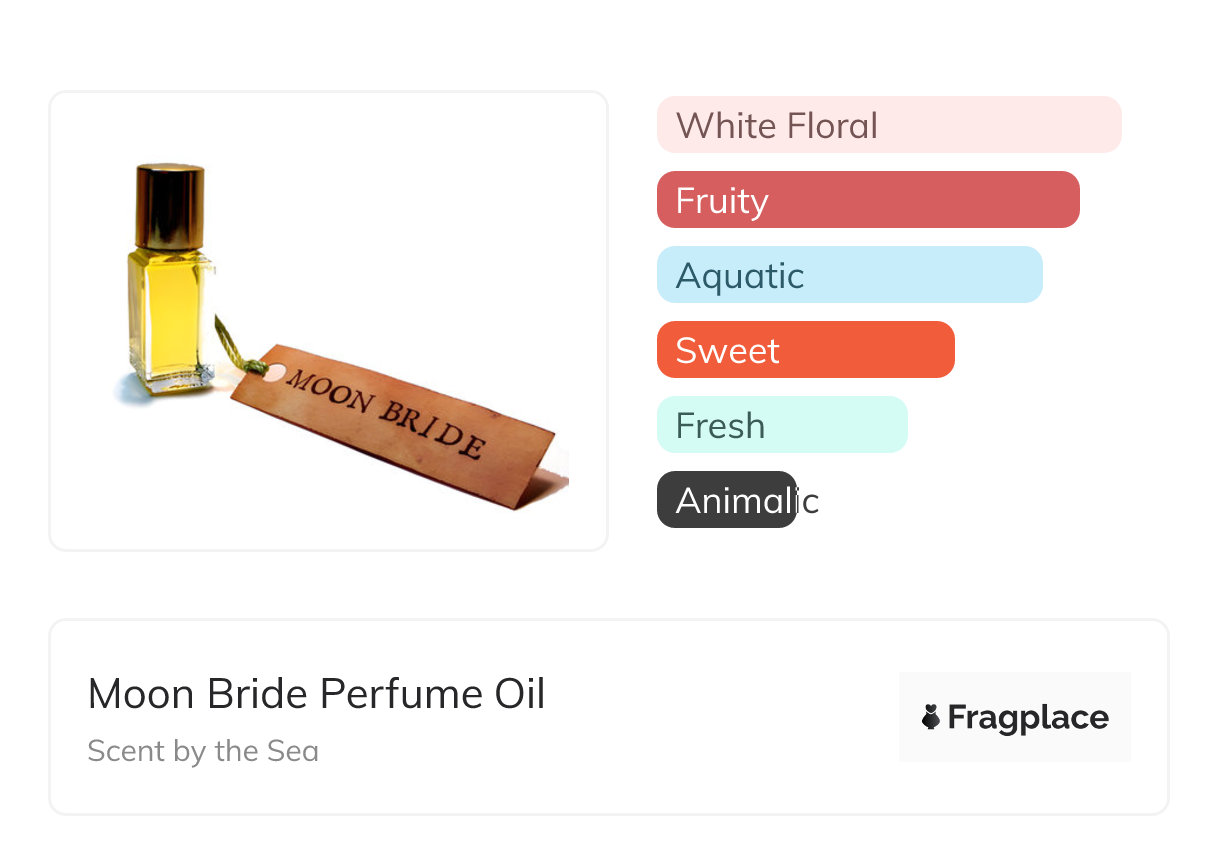Click the Fragplace bottle logo icon
Image resolution: width=1218 pixels, height=864 pixels.
click(931, 717)
